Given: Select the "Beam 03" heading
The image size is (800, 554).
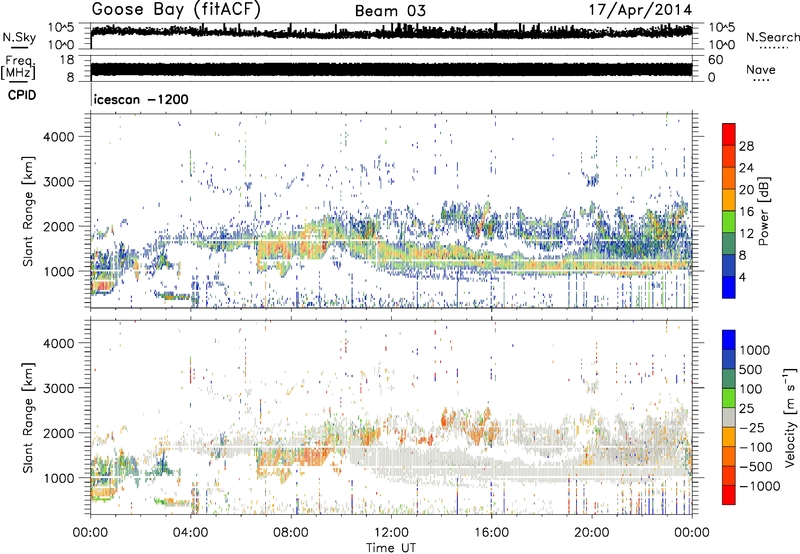Looking at the screenshot, I should (x=390, y=11).
